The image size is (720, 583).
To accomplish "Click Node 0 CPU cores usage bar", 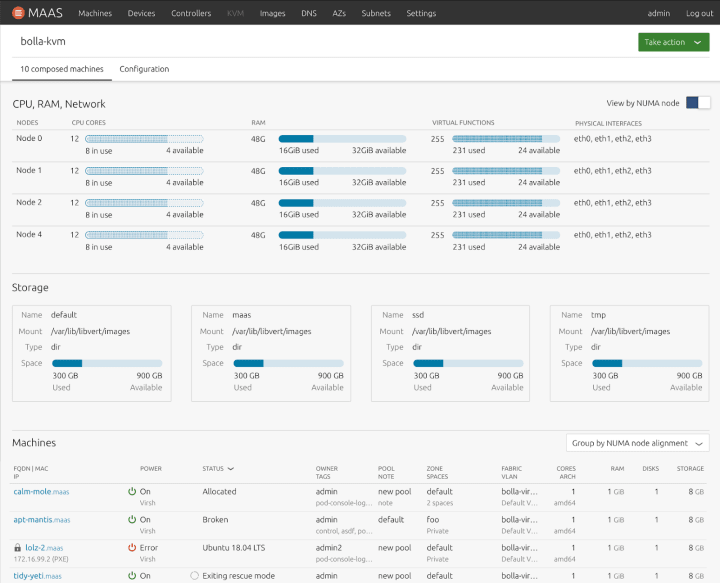I will coord(144,139).
